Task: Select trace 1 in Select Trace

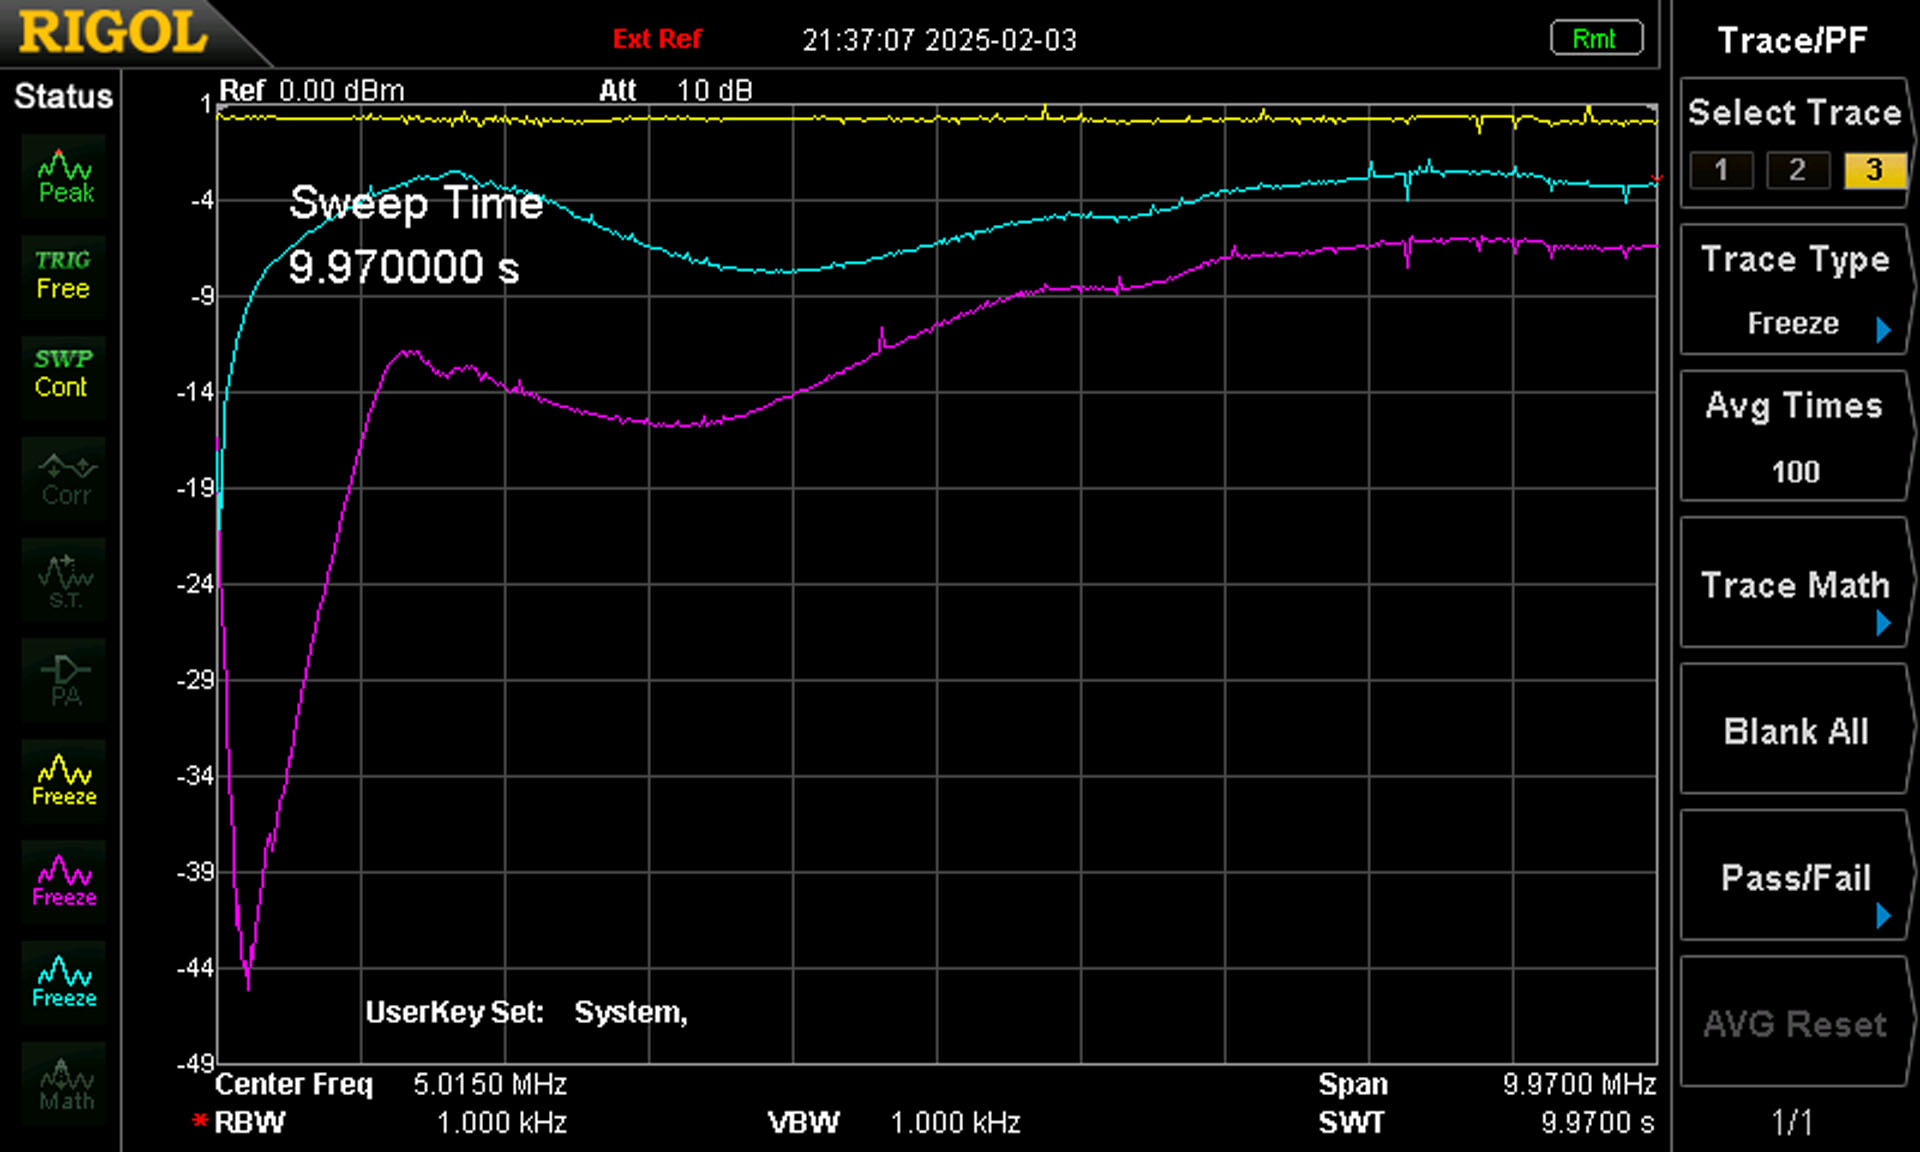Action: 1721,170
